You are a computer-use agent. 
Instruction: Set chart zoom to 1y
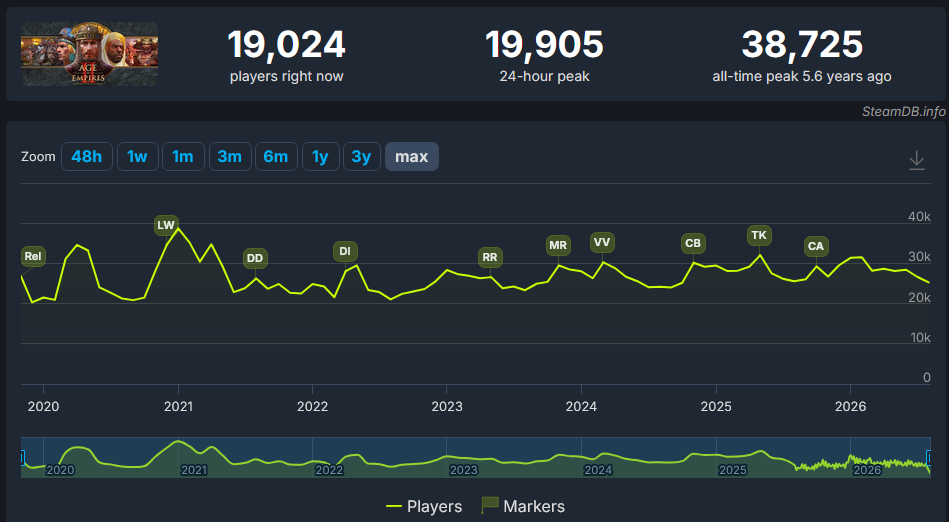320,156
